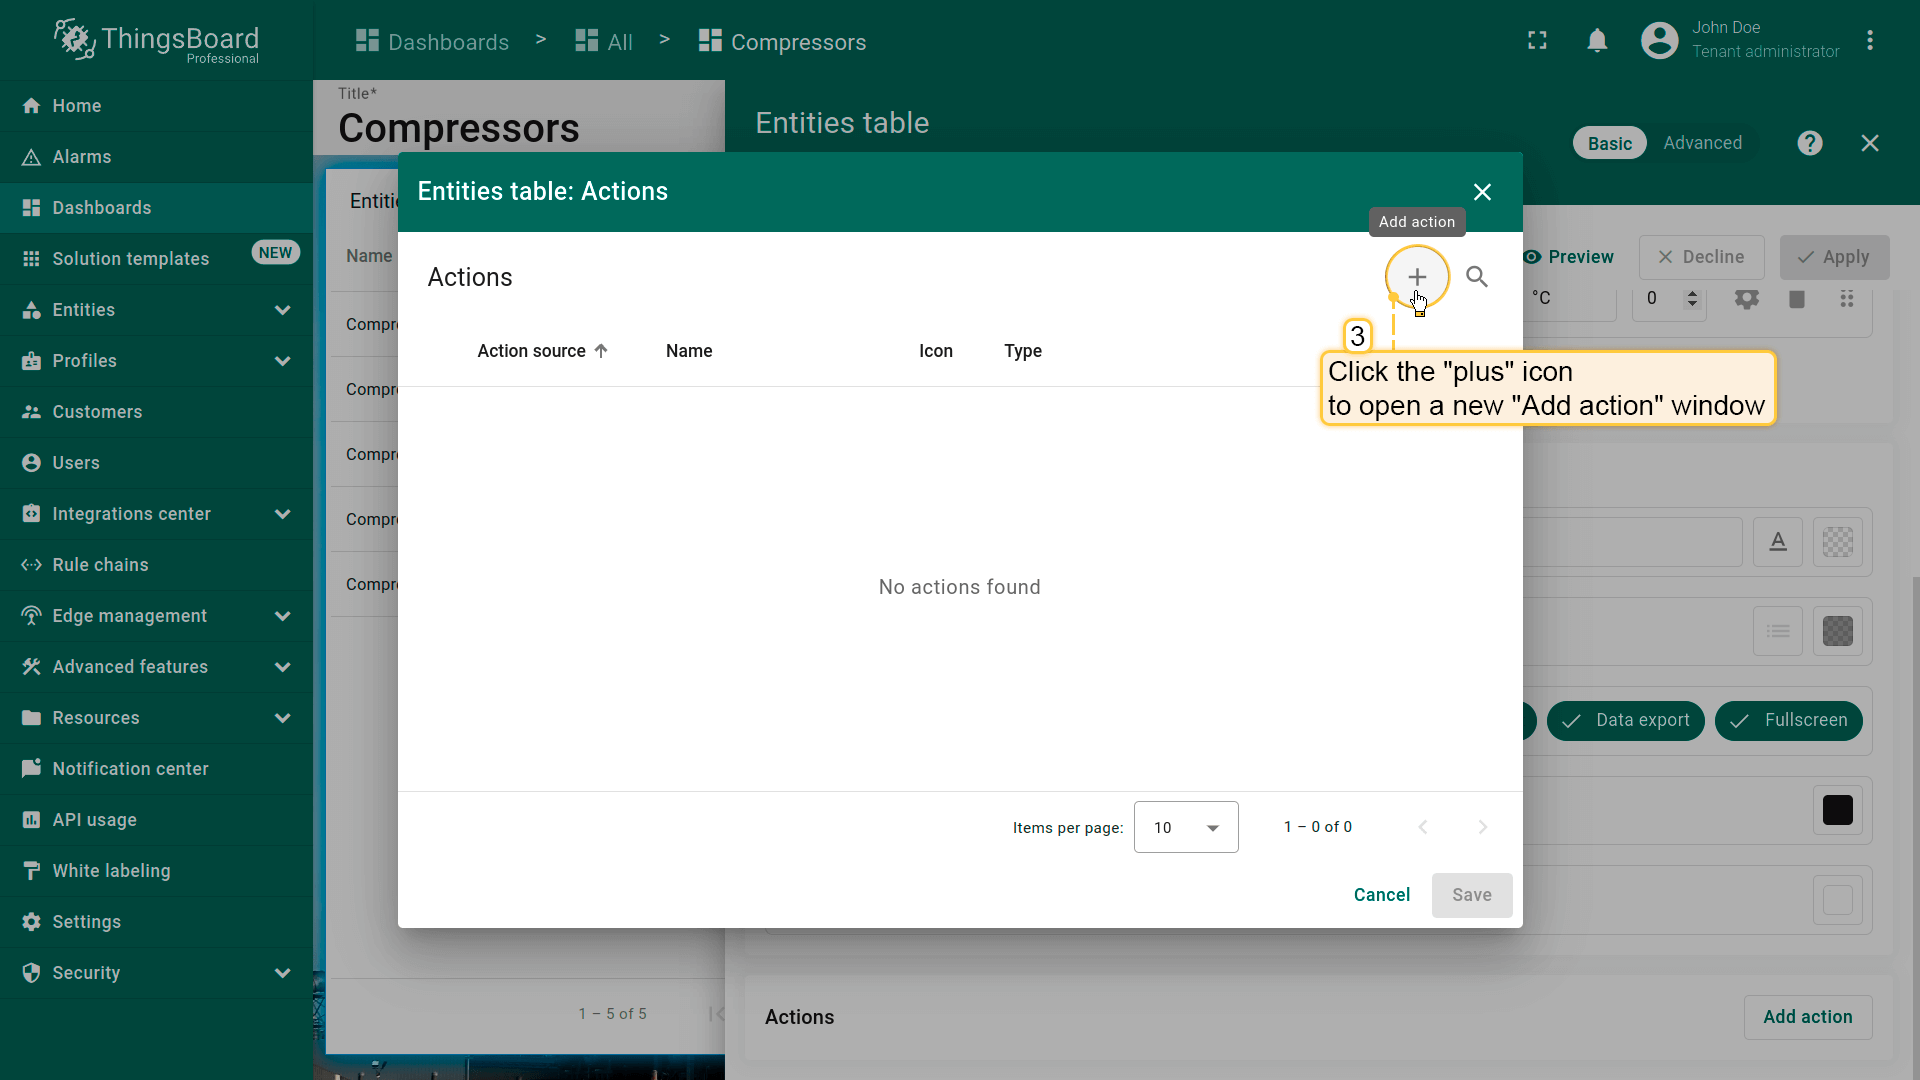Click Cancel in Actions dialog
This screenshot has height=1080, width=1920.
pyautogui.click(x=1381, y=895)
